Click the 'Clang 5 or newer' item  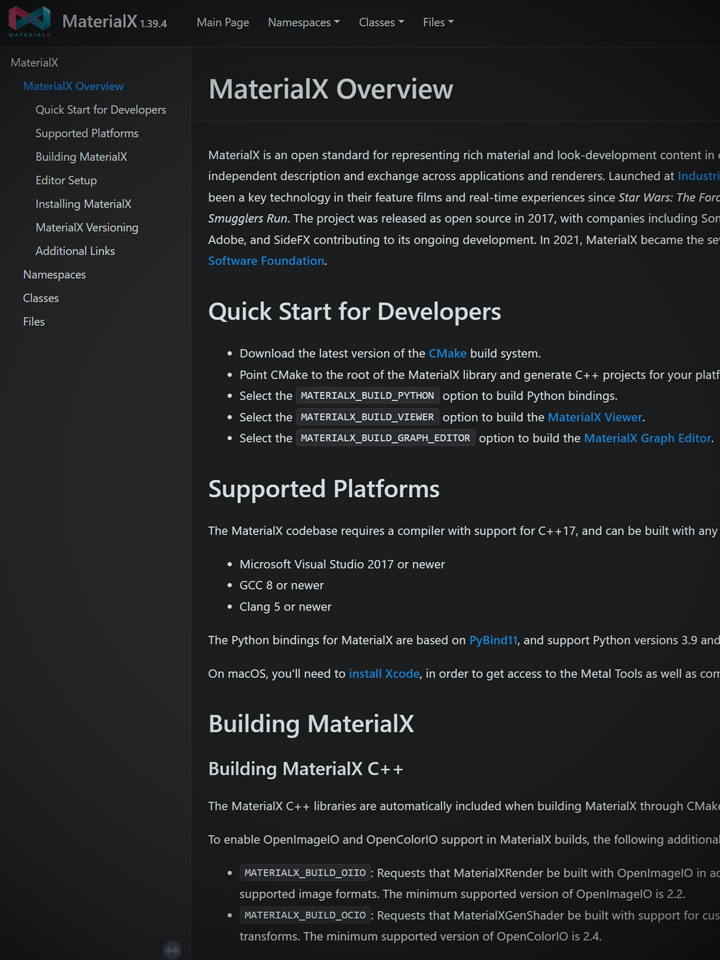click(x=285, y=607)
